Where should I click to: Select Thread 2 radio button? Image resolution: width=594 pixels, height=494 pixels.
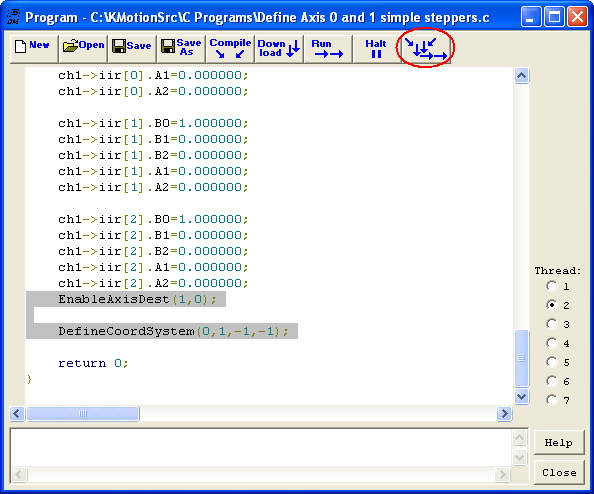click(552, 305)
